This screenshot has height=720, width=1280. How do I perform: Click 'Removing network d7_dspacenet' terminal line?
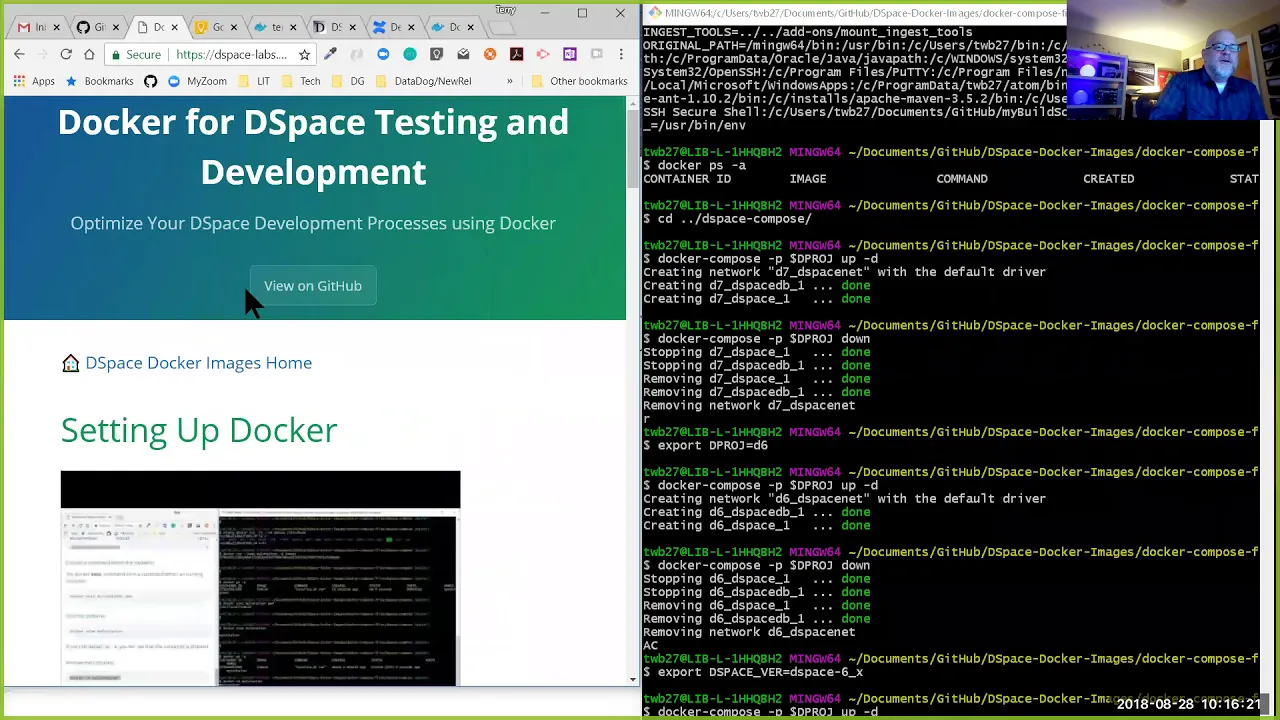(749, 405)
